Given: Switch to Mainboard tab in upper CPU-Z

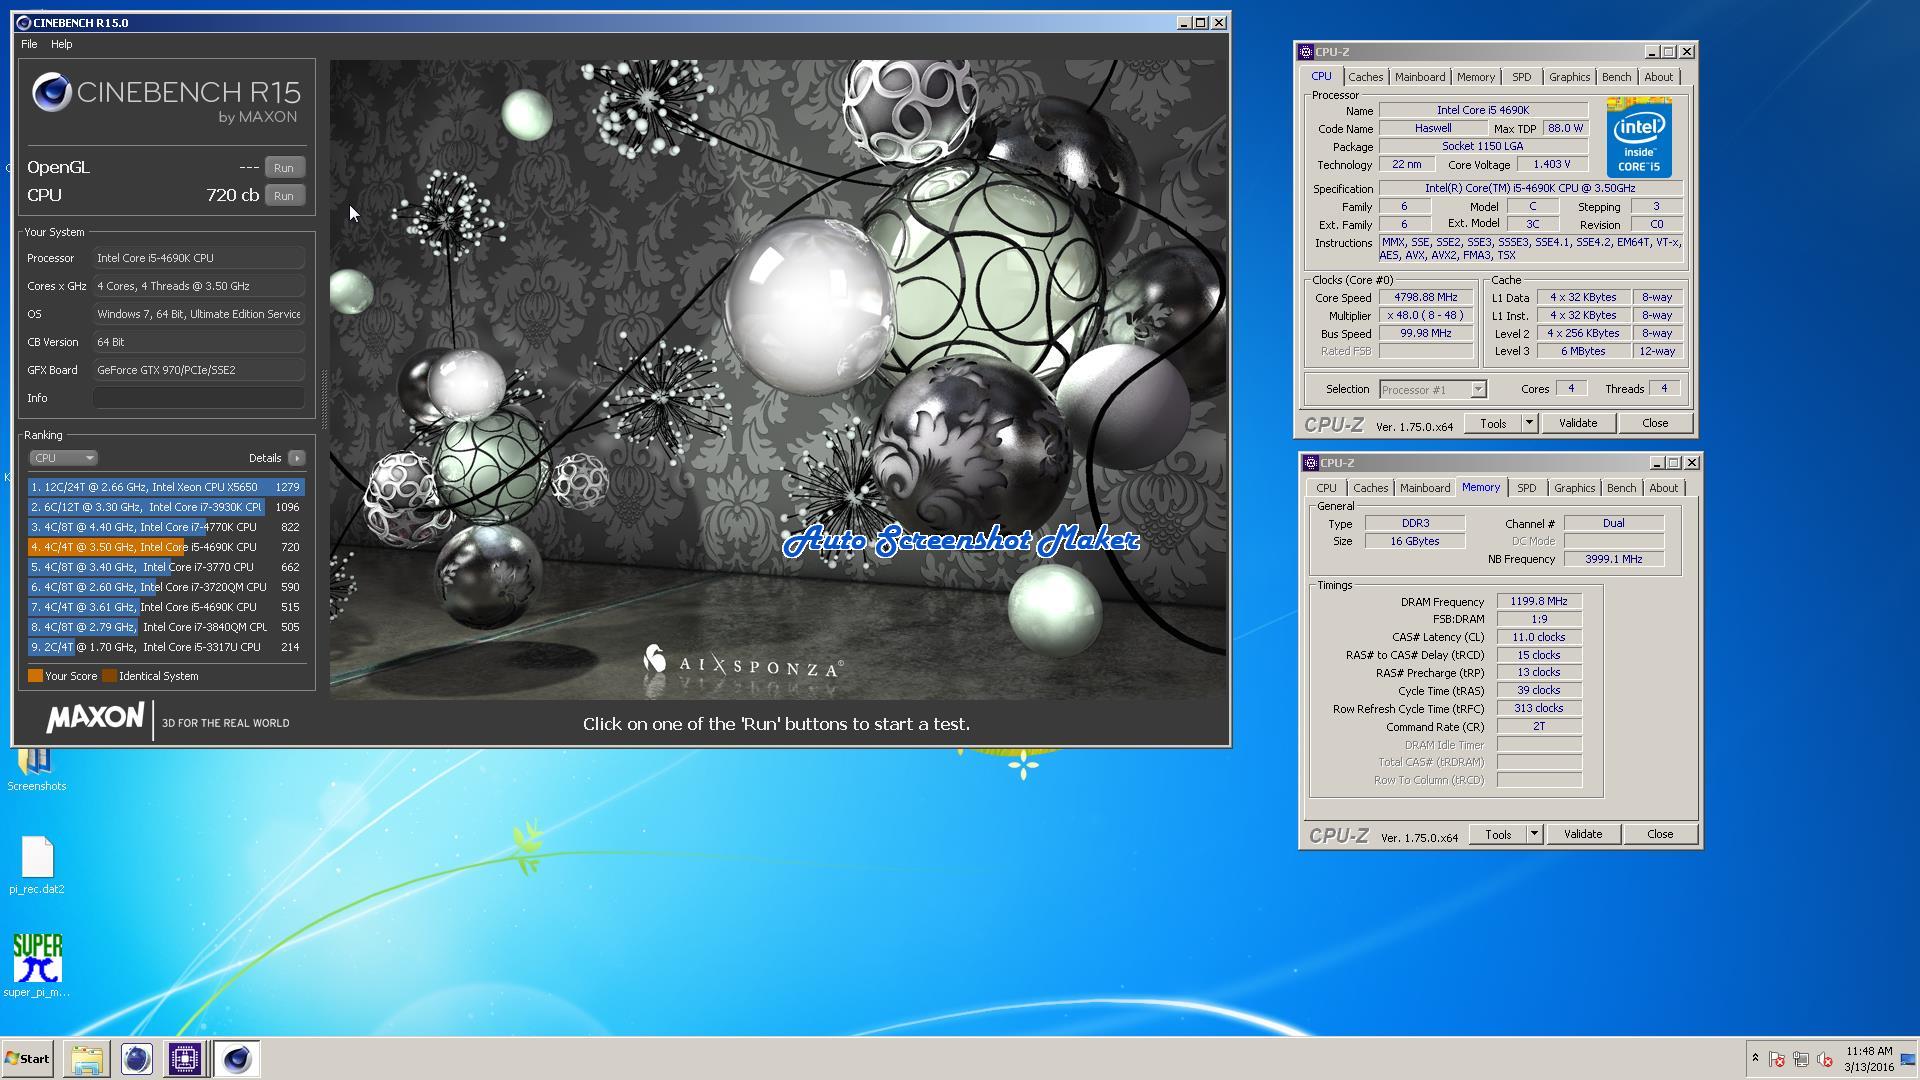Looking at the screenshot, I should coord(1419,77).
